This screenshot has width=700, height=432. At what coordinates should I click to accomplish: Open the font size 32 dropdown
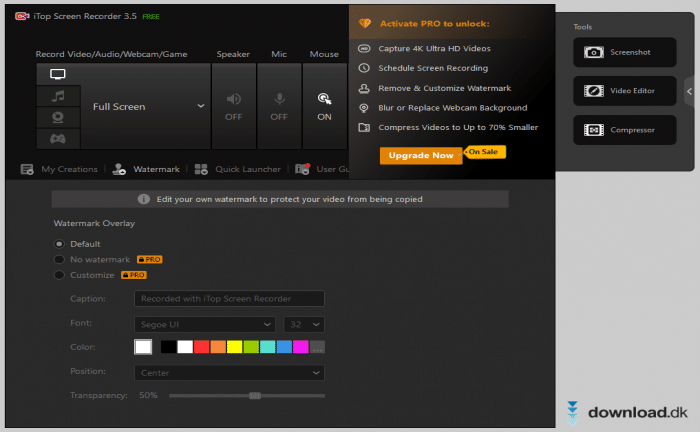[304, 324]
